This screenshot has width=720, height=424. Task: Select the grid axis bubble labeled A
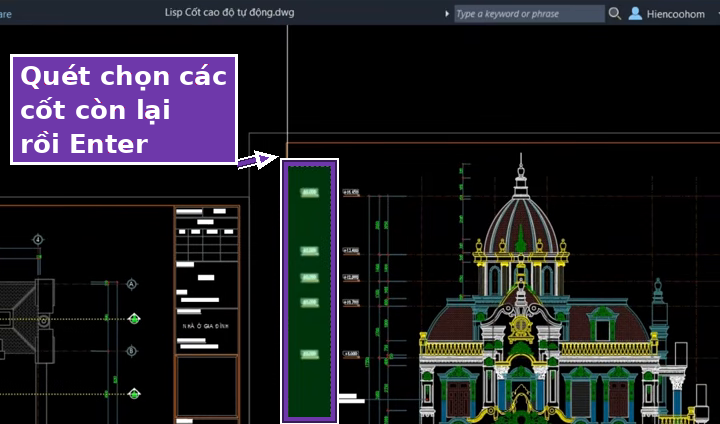(x=132, y=284)
